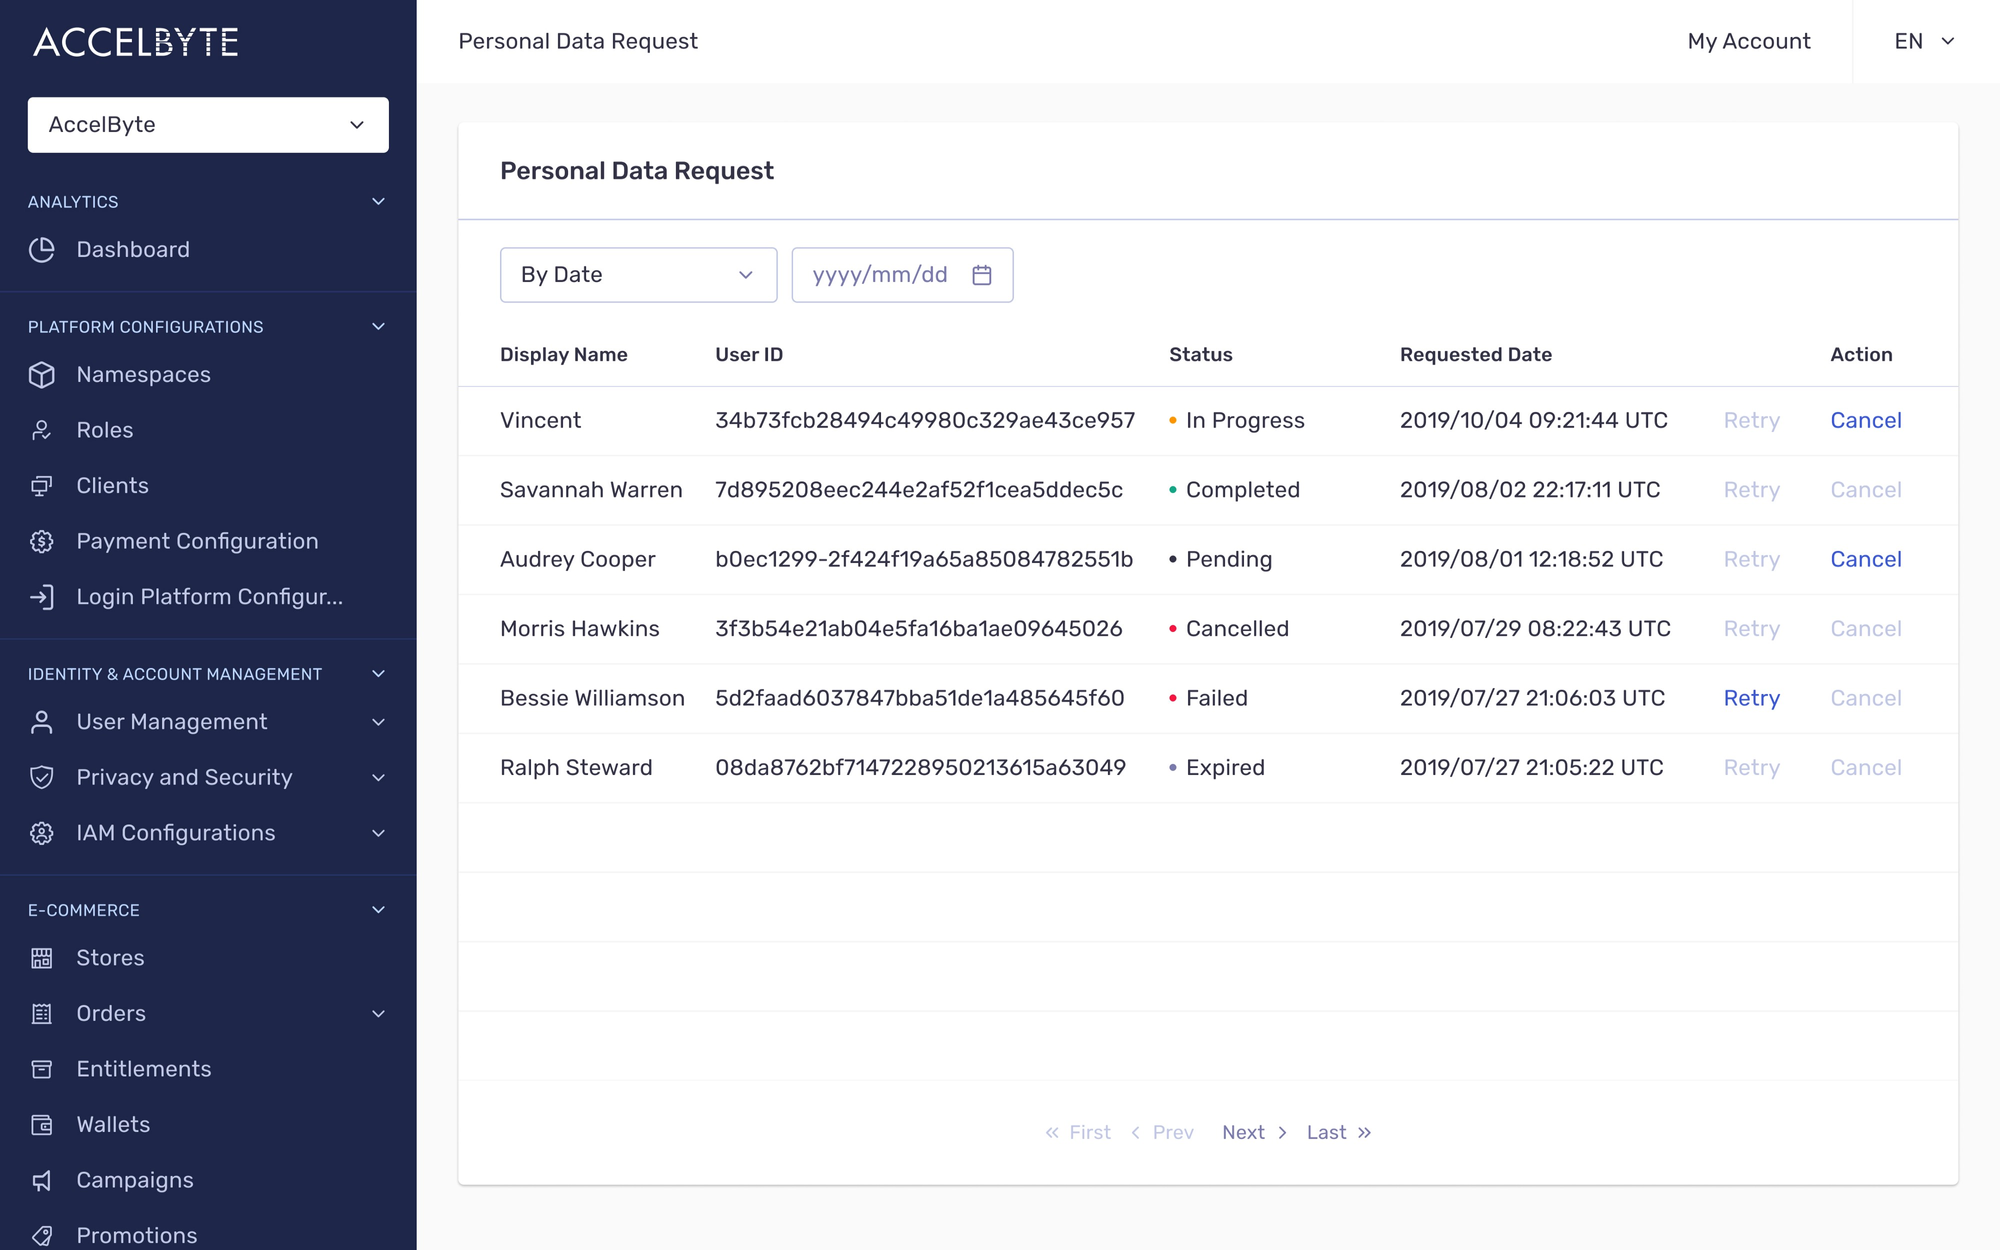Cancel Vincent's In Progress request

[x=1866, y=421]
